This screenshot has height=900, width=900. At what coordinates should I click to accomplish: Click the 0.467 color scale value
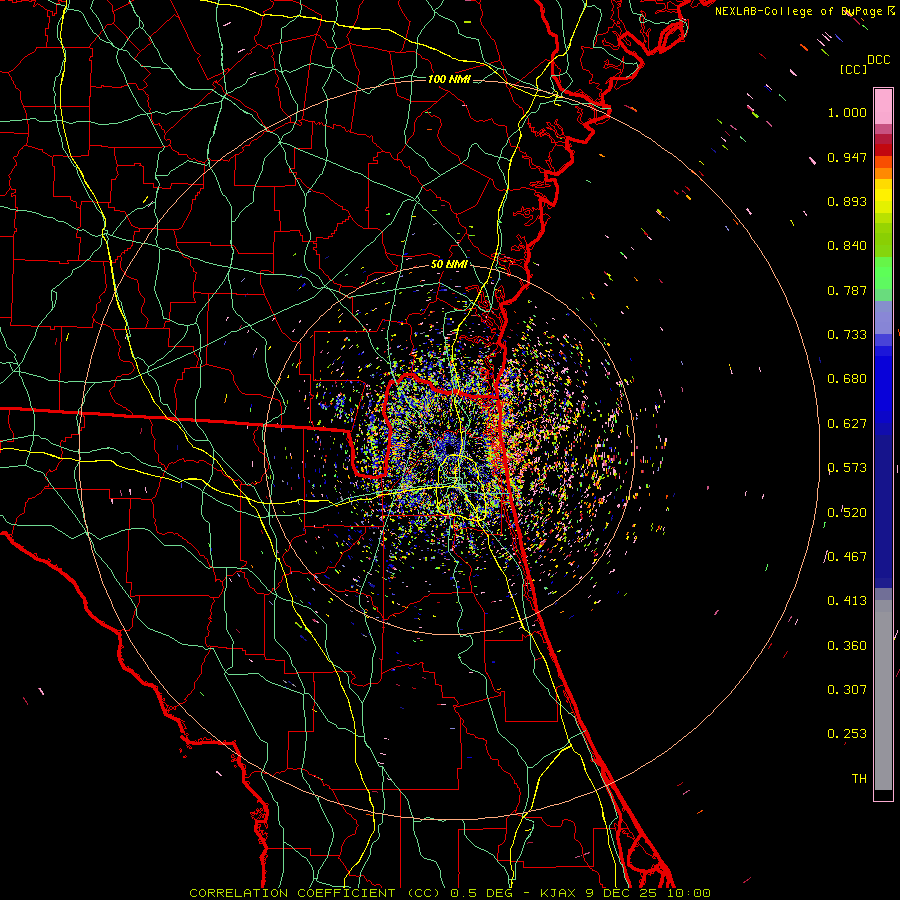[847, 557]
